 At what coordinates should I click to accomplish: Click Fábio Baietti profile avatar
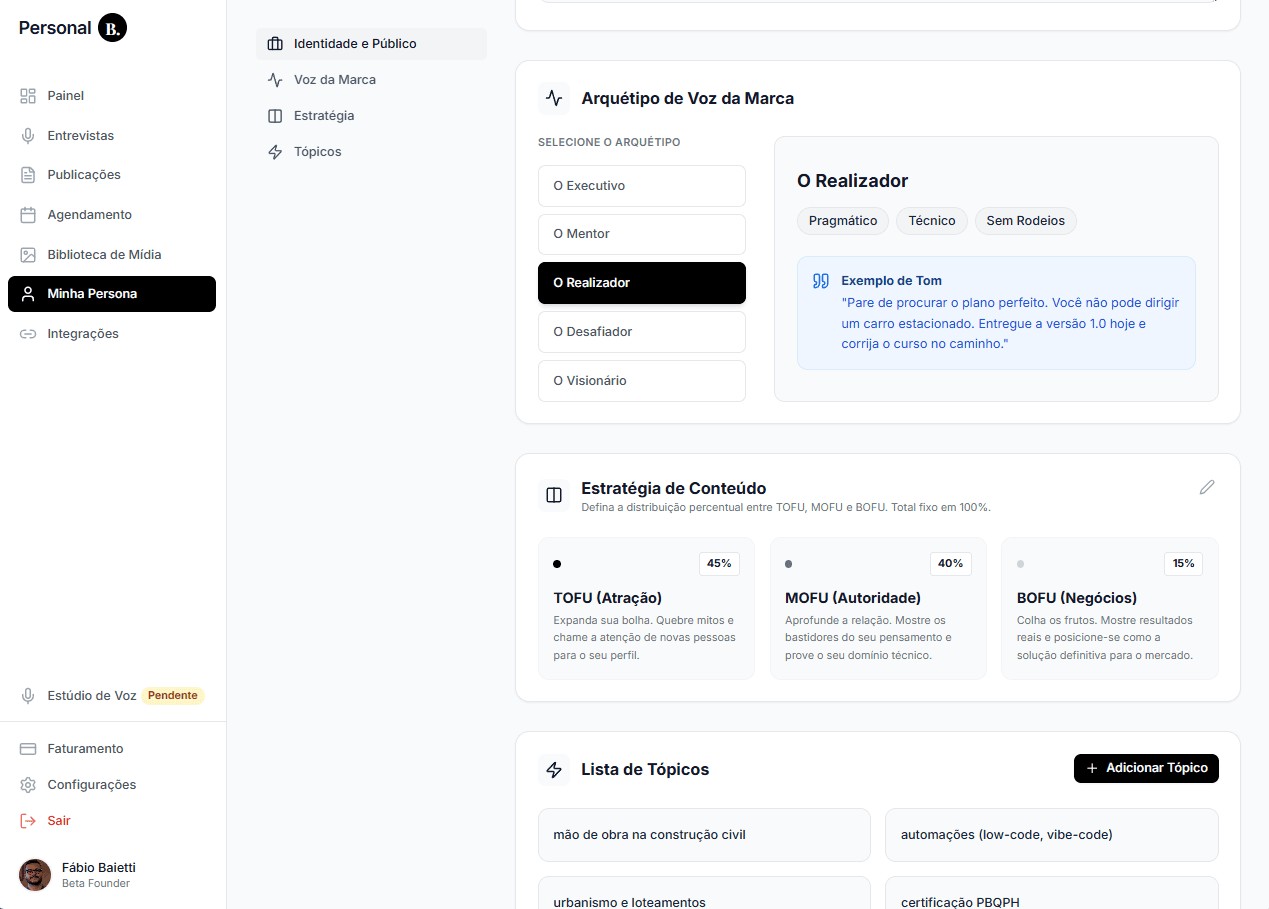point(35,875)
